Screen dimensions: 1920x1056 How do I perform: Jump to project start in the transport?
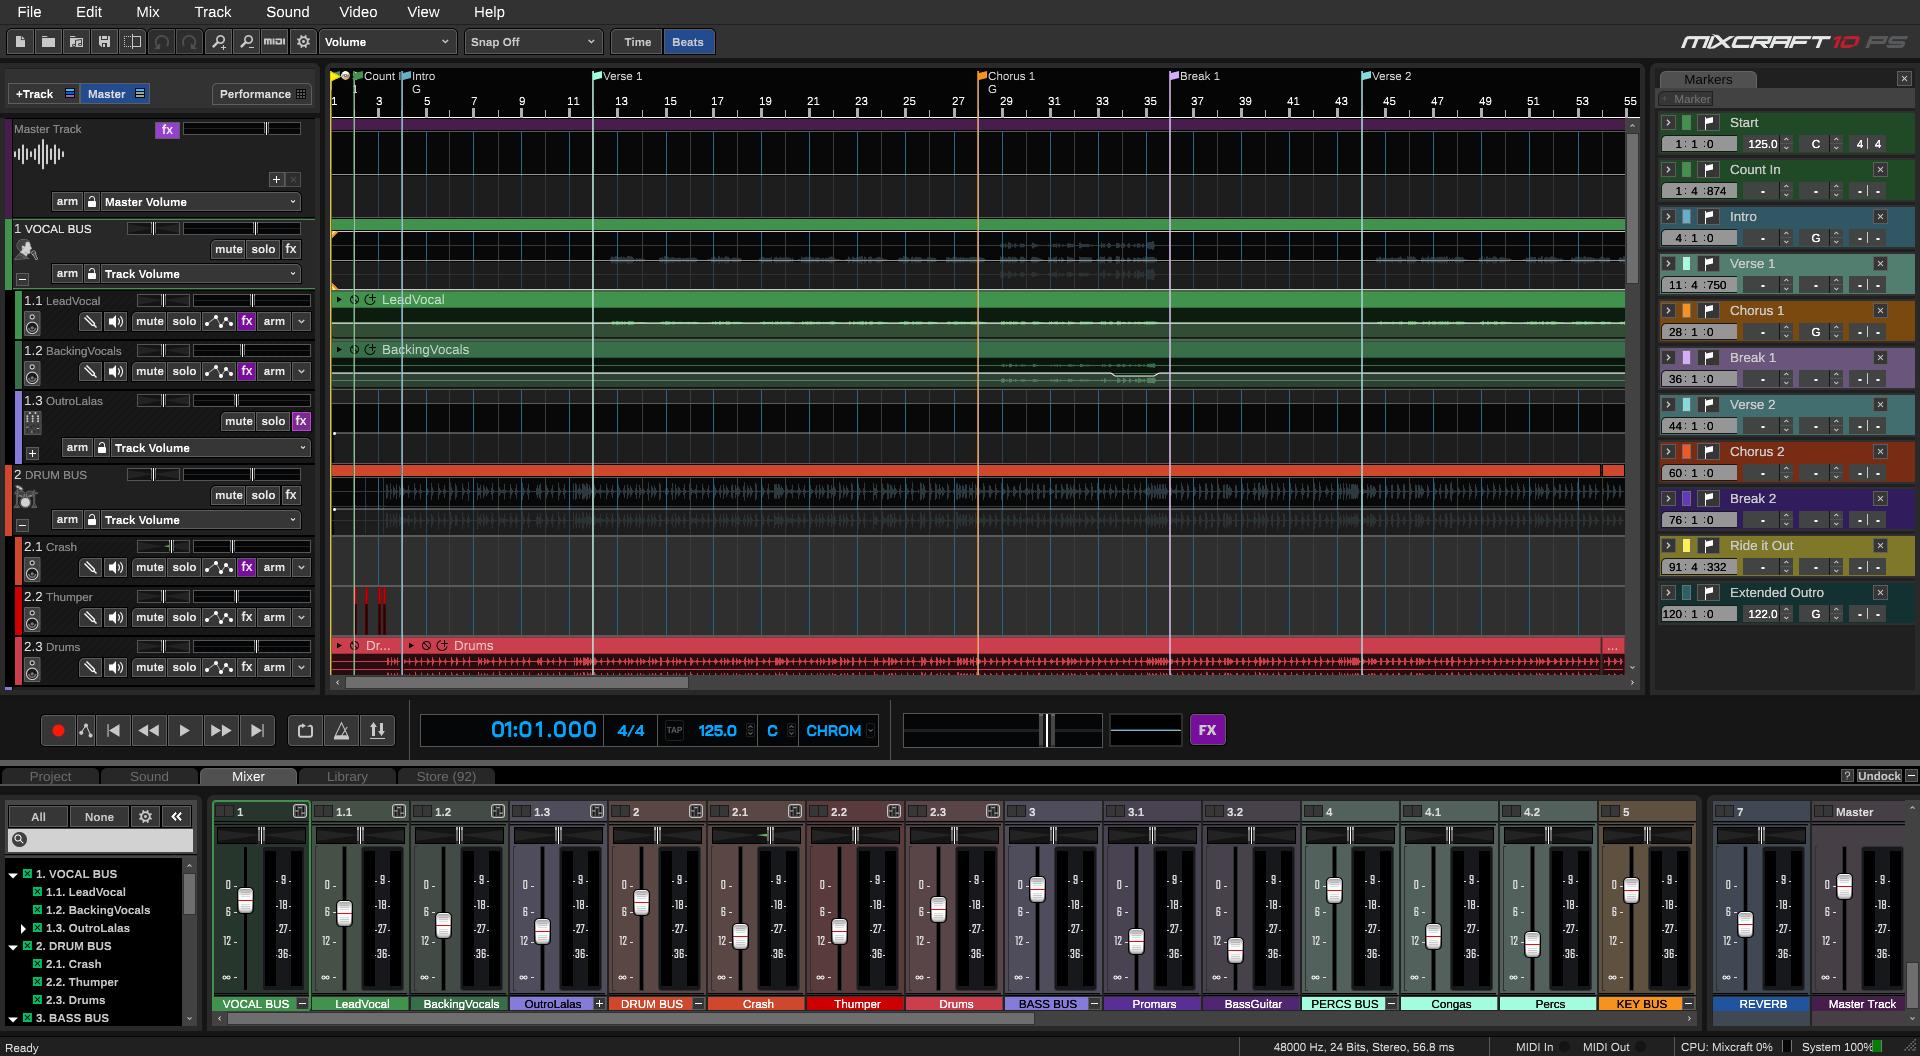(x=113, y=731)
